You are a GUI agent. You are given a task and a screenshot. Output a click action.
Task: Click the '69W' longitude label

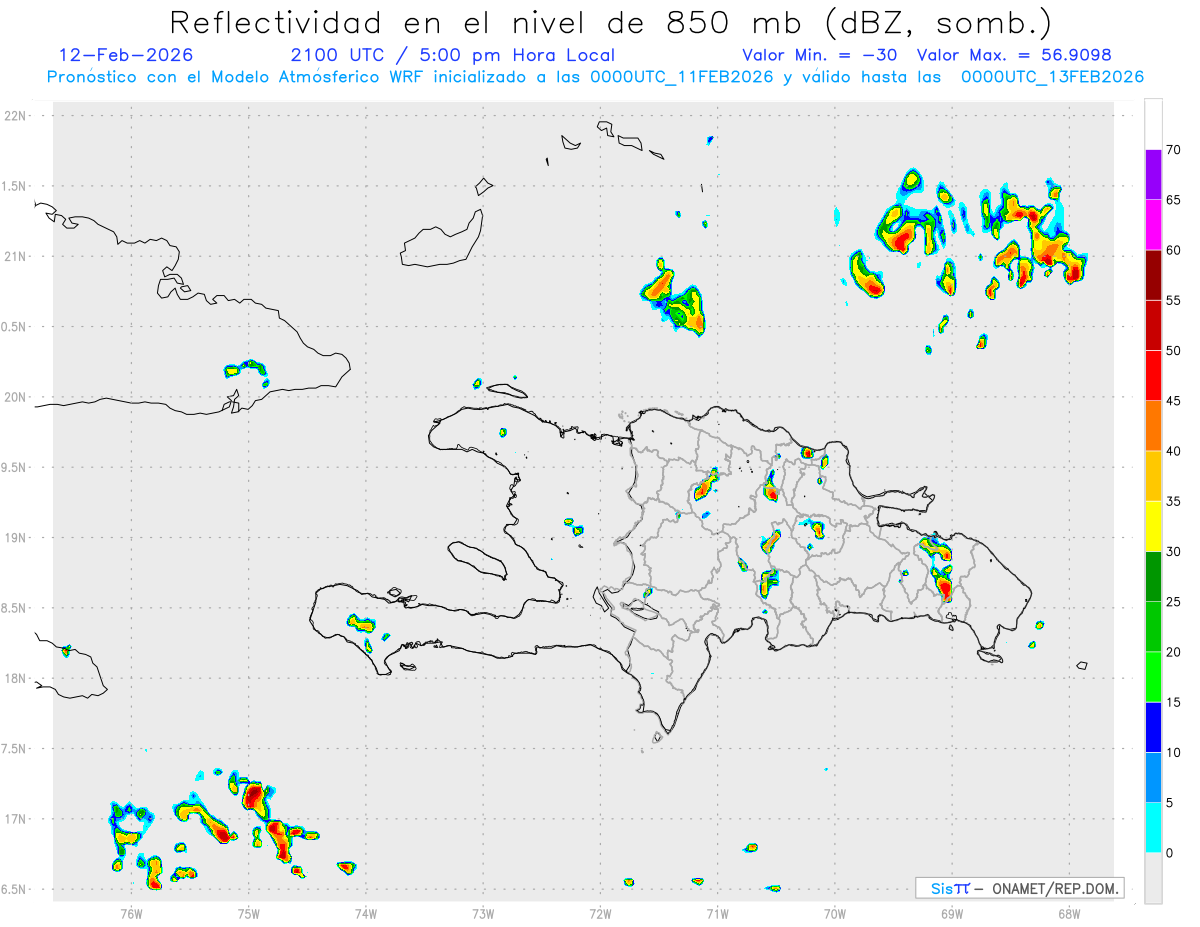pyautogui.click(x=952, y=913)
